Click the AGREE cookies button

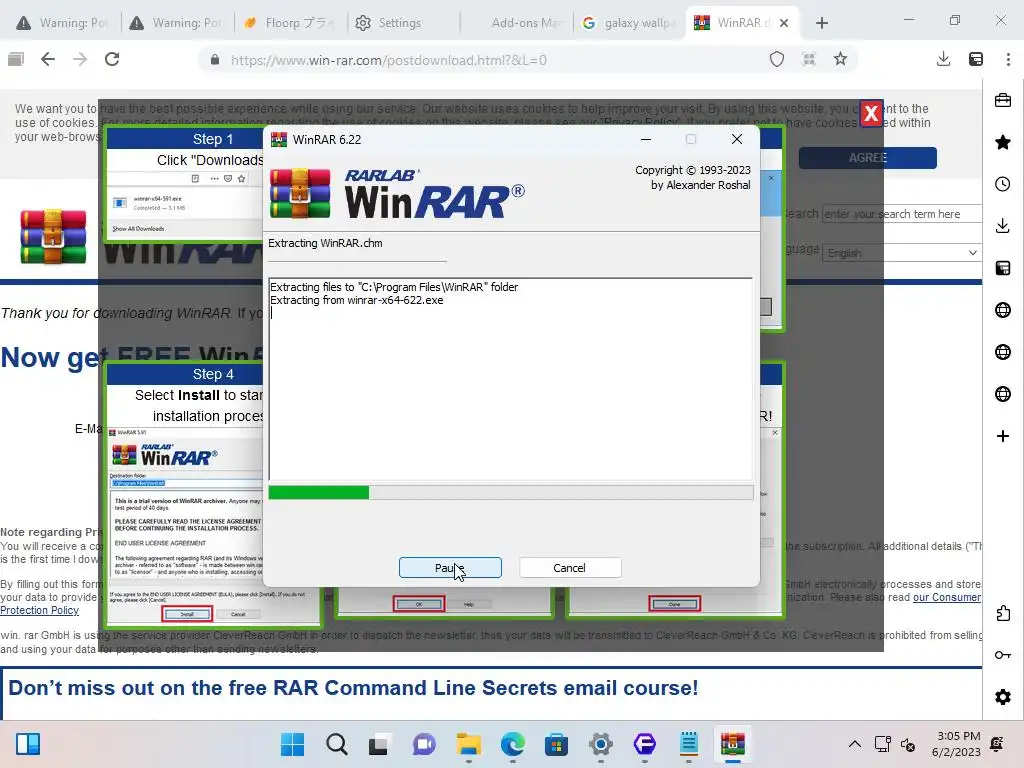867,157
